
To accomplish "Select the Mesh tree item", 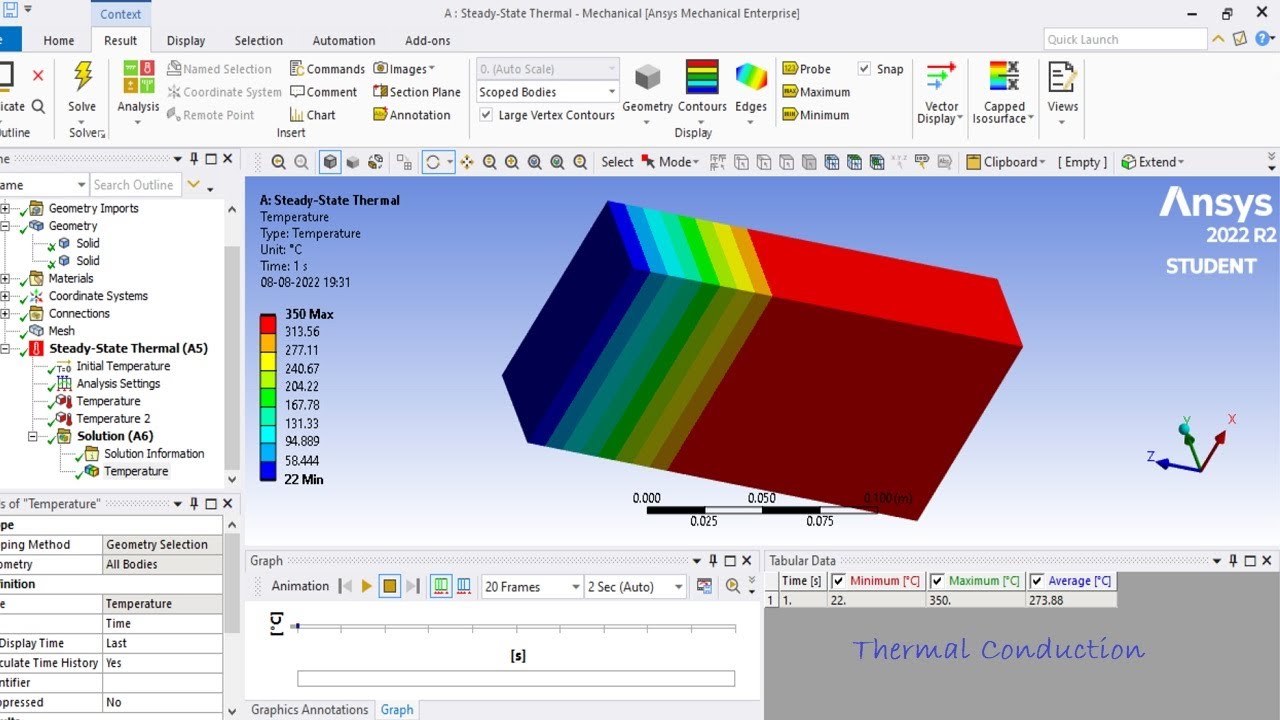I will 61,331.
